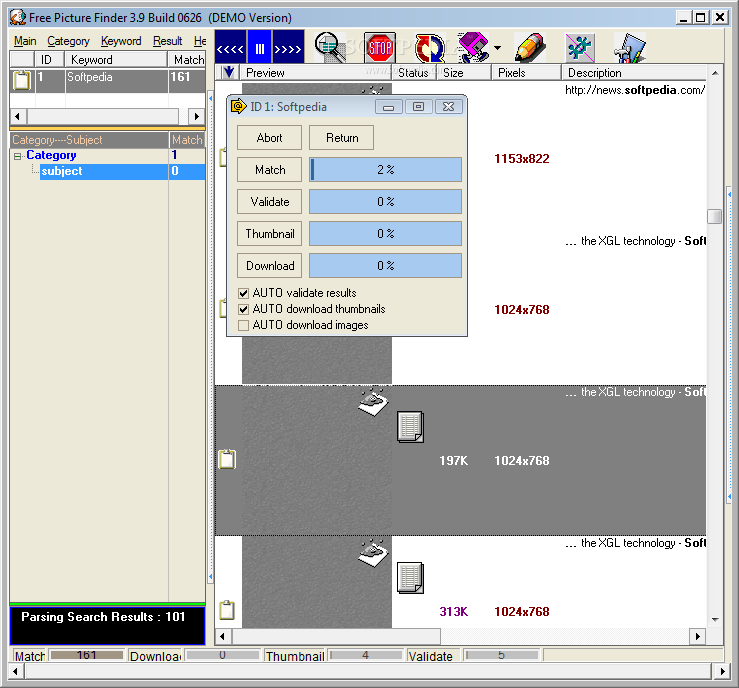Open the magnifier search tool

[x=330, y=47]
